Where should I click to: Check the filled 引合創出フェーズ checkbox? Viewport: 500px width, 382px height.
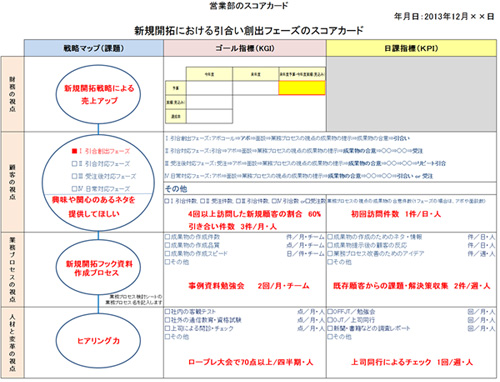pyautogui.click(x=74, y=151)
